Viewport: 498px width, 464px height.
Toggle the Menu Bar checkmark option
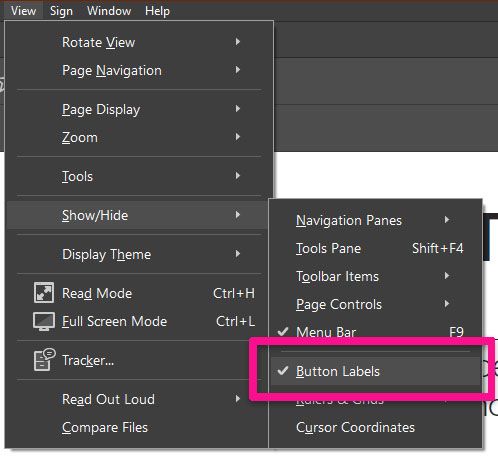pyautogui.click(x=375, y=332)
